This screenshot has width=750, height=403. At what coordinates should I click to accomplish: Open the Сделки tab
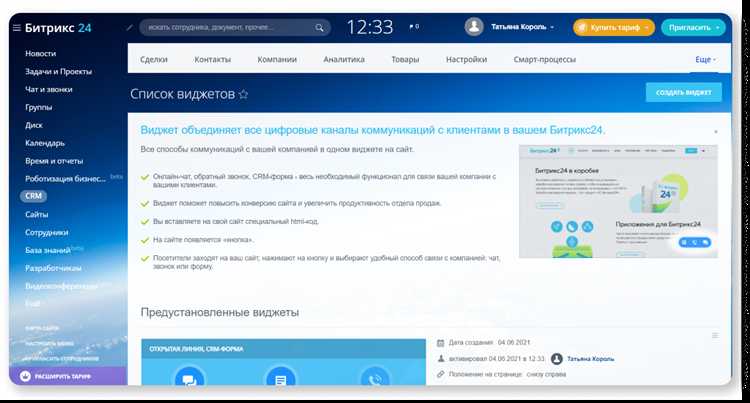pos(154,60)
